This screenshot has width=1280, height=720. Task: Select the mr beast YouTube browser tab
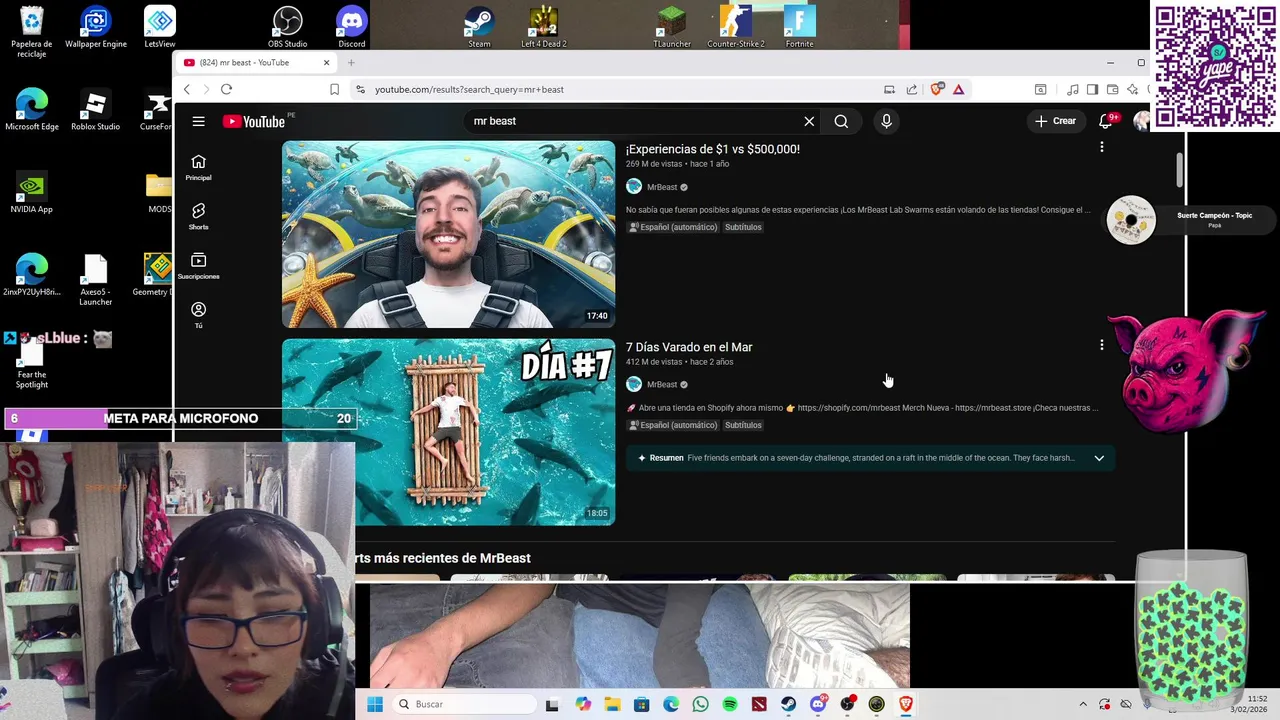pyautogui.click(x=256, y=62)
